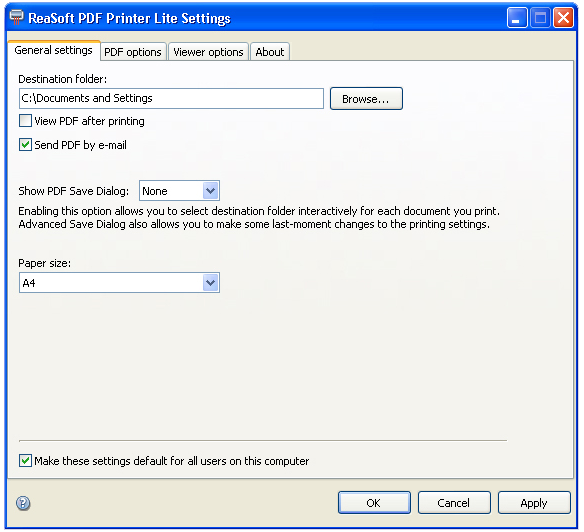Click the 'Enabling this option allows' description text
The height and width of the screenshot is (532, 584).
[259, 218]
